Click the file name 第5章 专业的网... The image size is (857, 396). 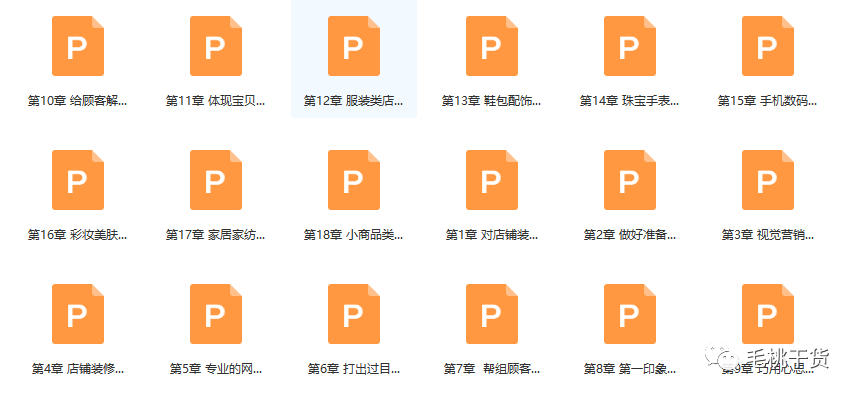216,369
